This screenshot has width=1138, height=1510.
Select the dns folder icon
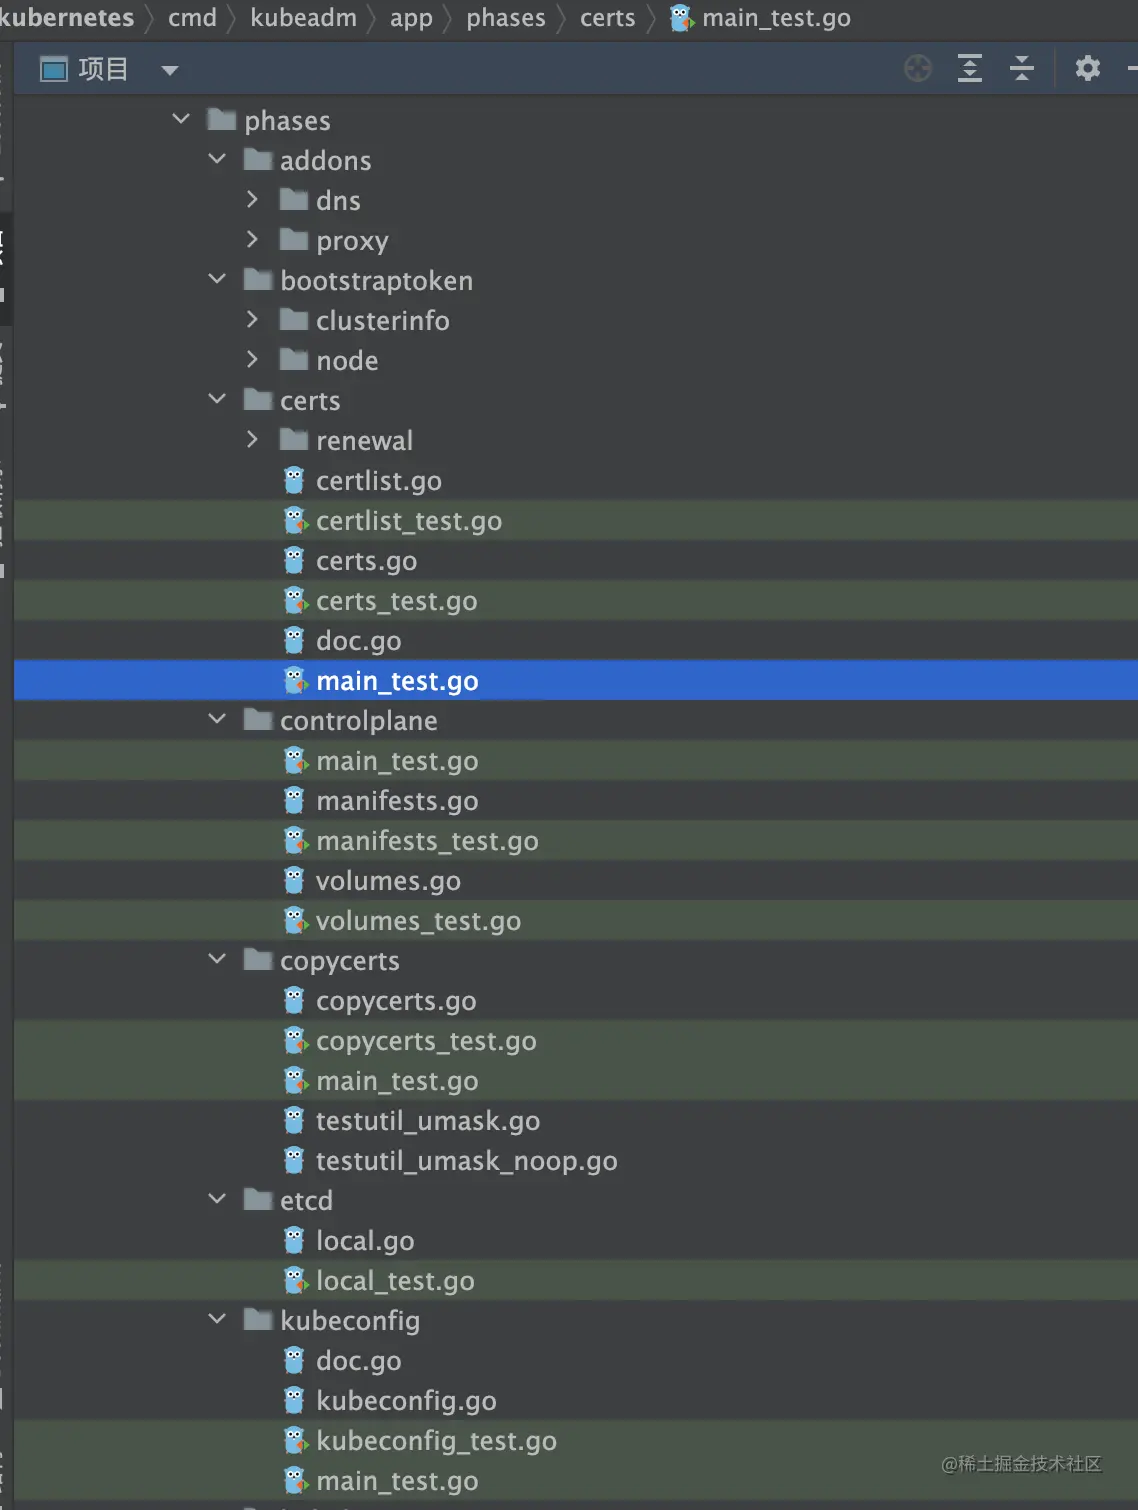[x=294, y=199]
